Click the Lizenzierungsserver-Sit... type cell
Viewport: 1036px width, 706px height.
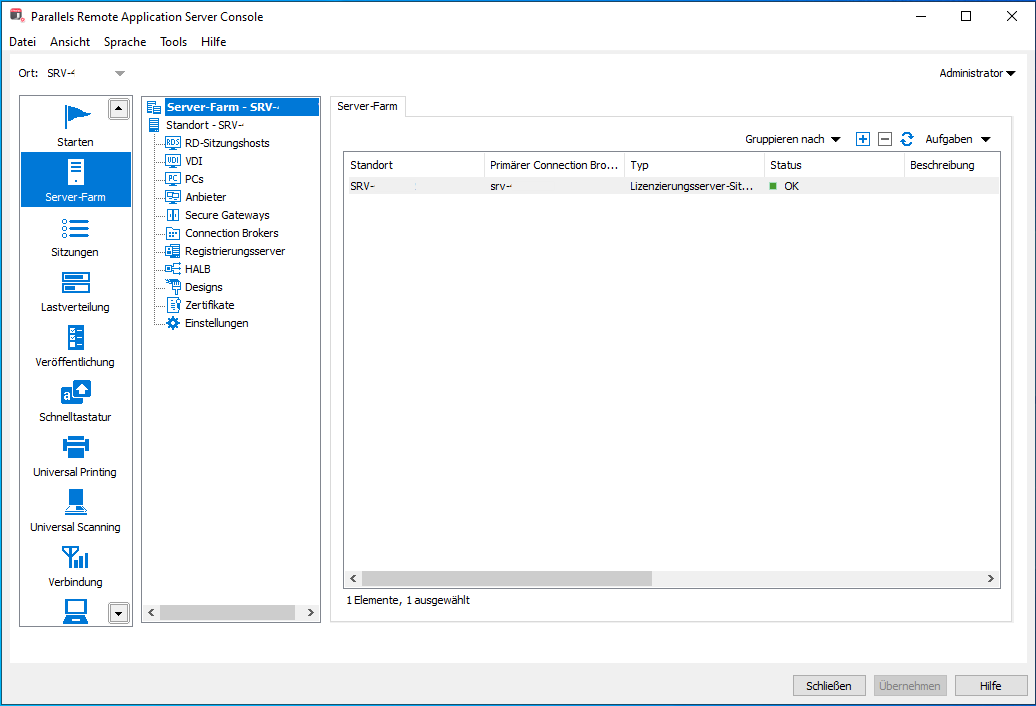click(x=694, y=186)
